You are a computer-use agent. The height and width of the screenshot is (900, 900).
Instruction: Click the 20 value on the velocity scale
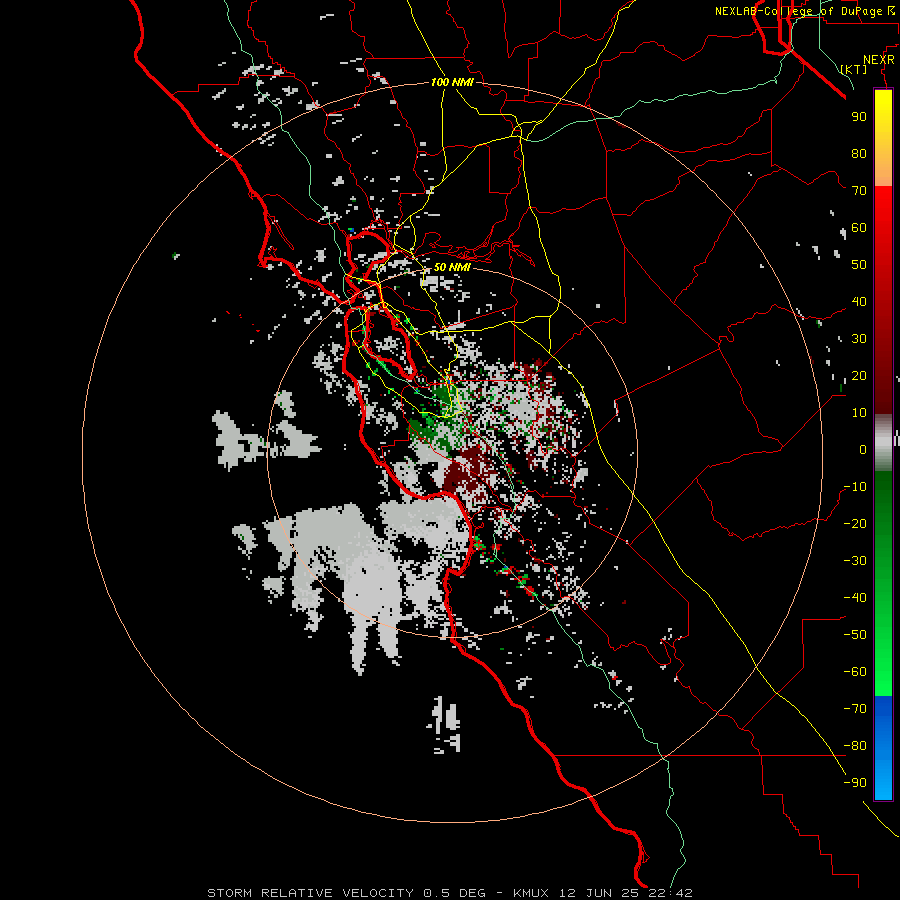click(859, 375)
